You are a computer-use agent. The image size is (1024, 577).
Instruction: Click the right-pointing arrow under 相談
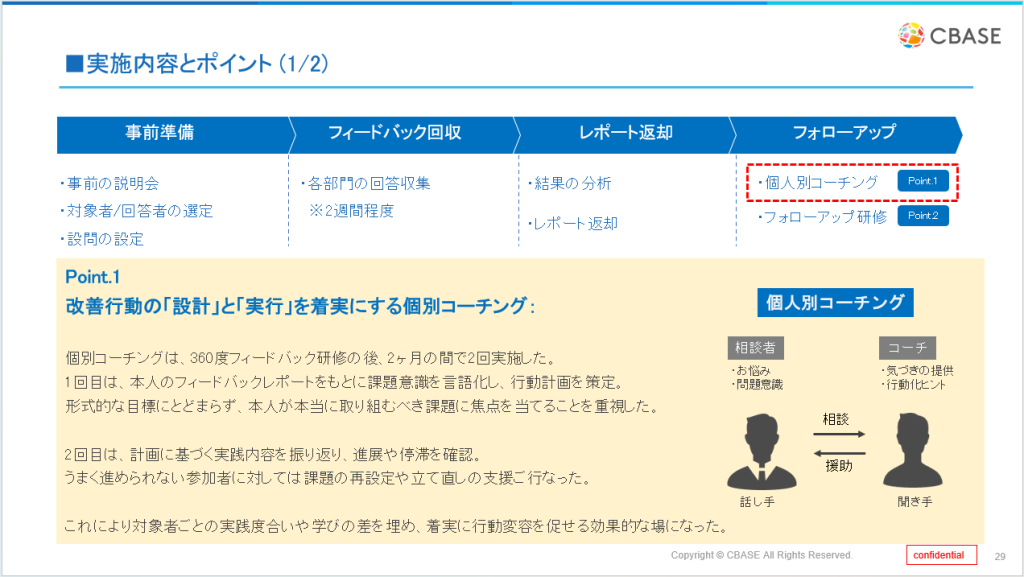point(836,435)
